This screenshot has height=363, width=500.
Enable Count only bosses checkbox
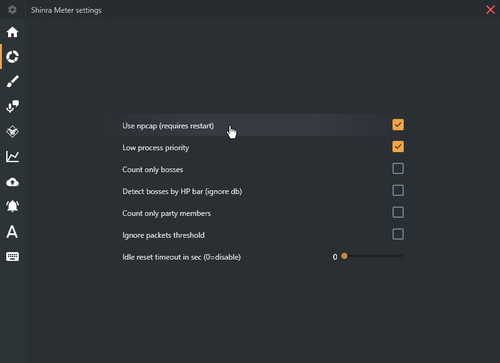(x=398, y=169)
